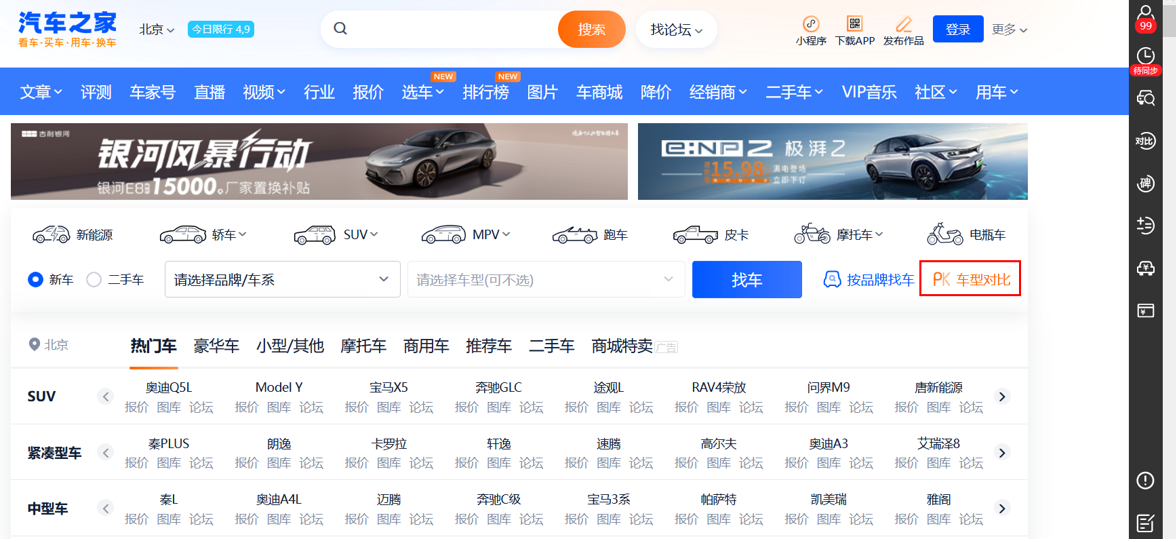Click the 发布作品 pencil icon
Image resolution: width=1176 pixels, height=542 pixels.
904,24
